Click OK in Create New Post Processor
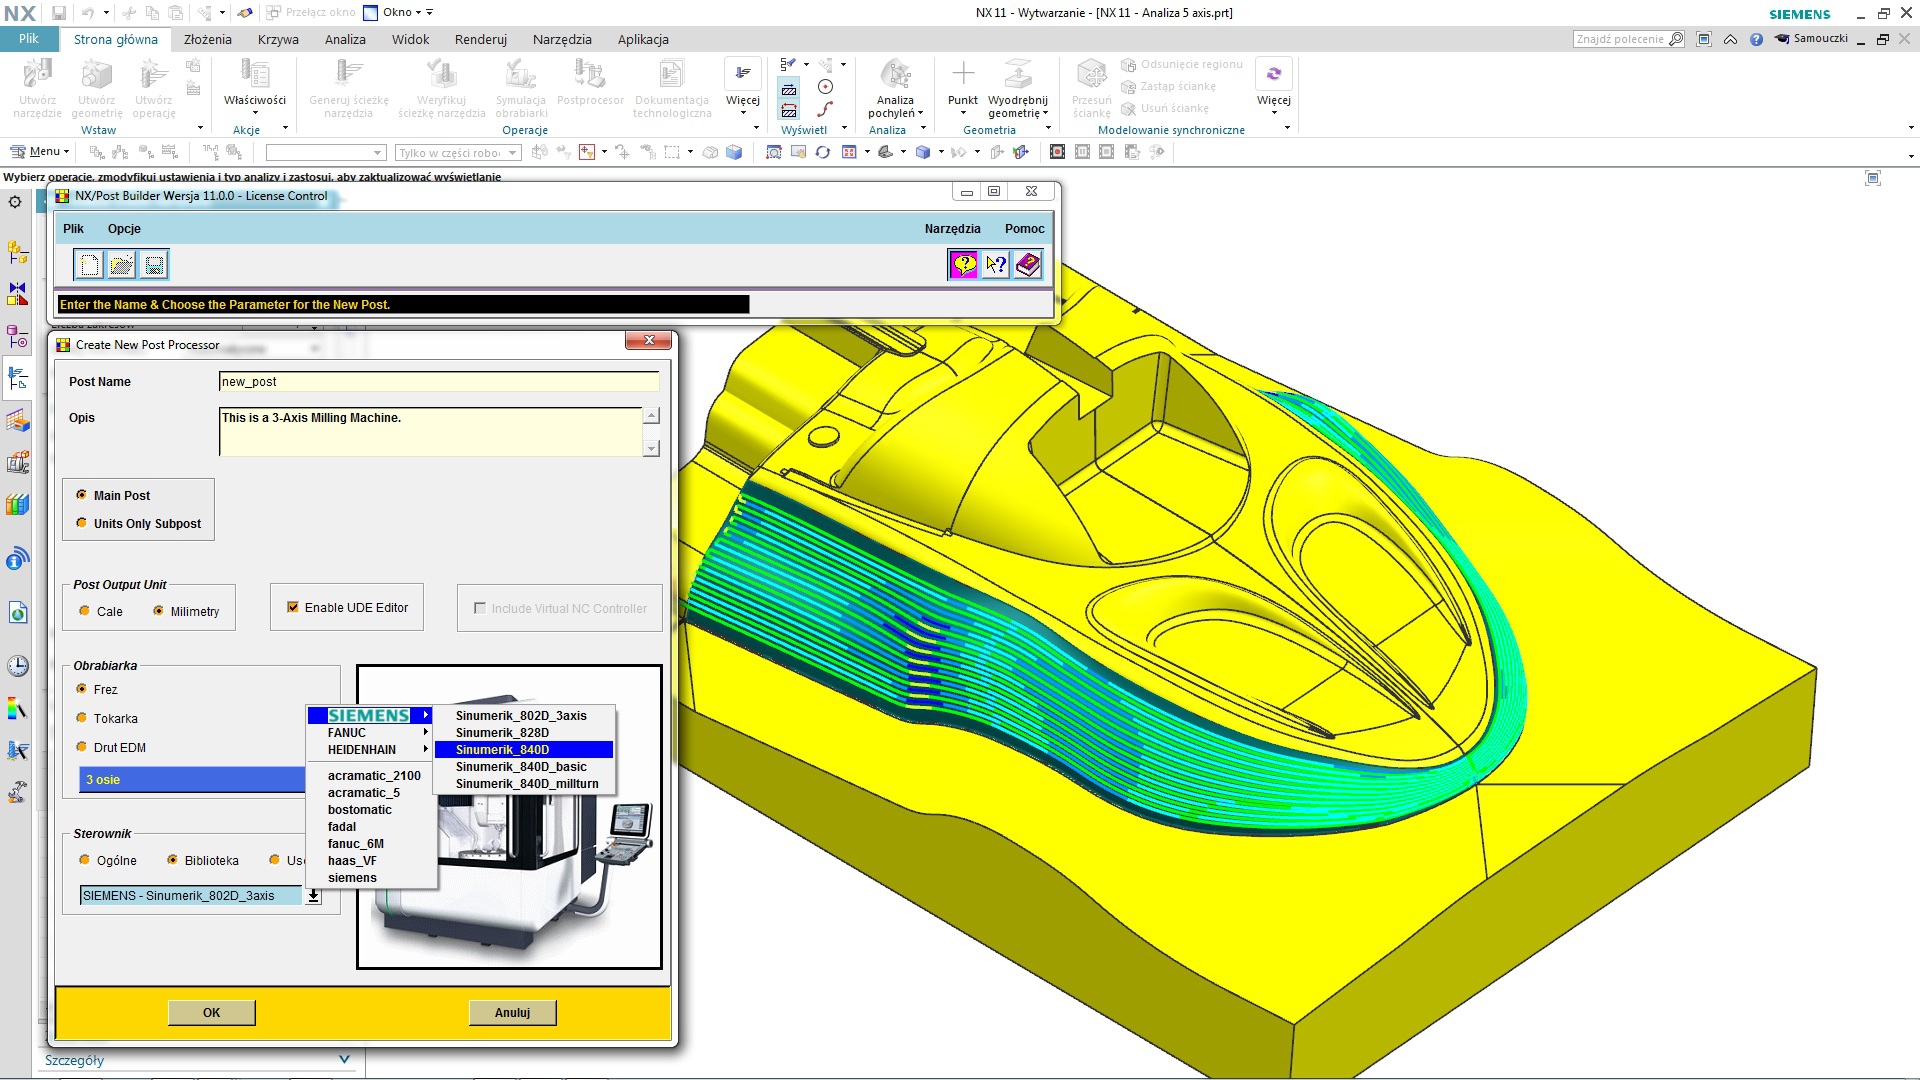The image size is (1920, 1080). coord(212,1013)
